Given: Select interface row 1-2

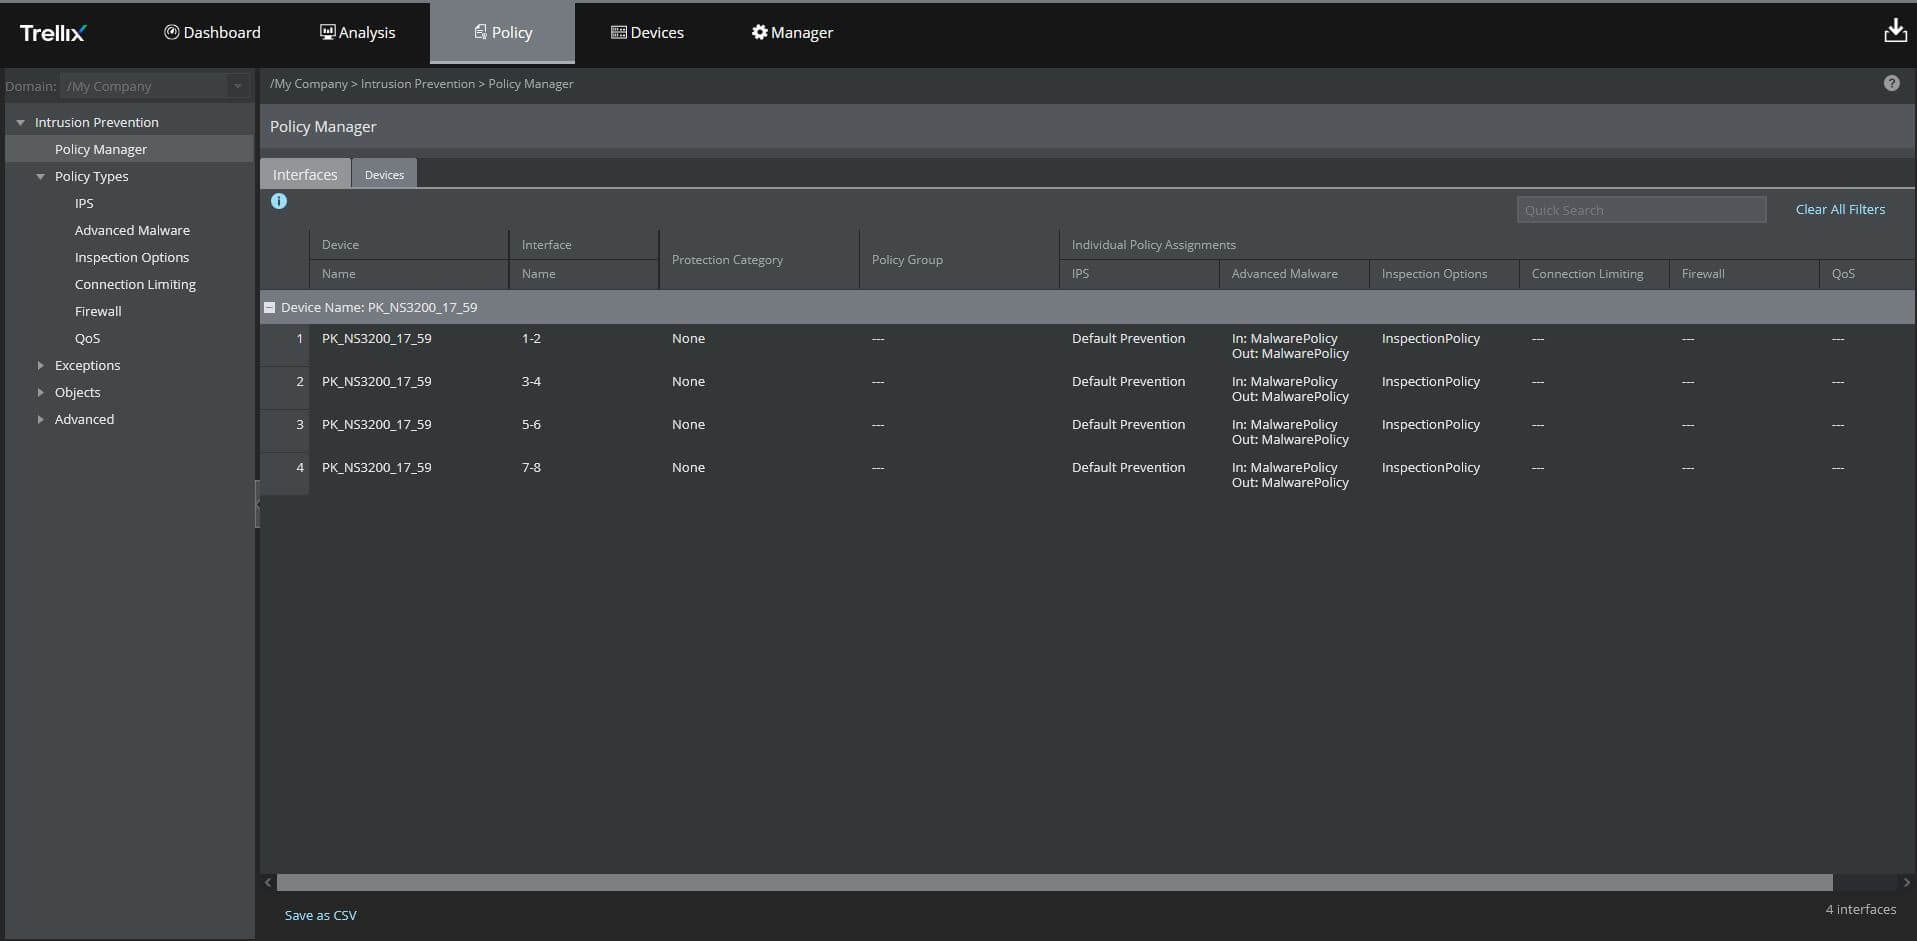Looking at the screenshot, I should [1088, 345].
